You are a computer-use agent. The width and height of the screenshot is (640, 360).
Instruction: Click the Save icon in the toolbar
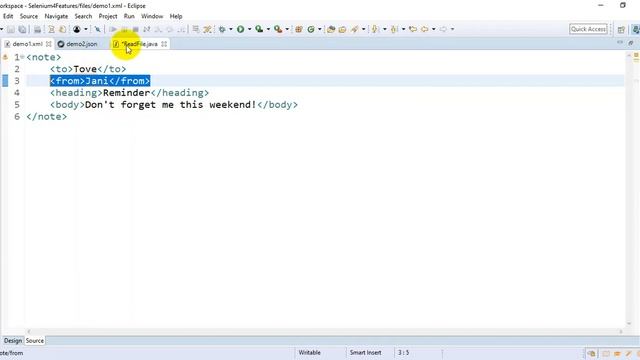point(11,29)
